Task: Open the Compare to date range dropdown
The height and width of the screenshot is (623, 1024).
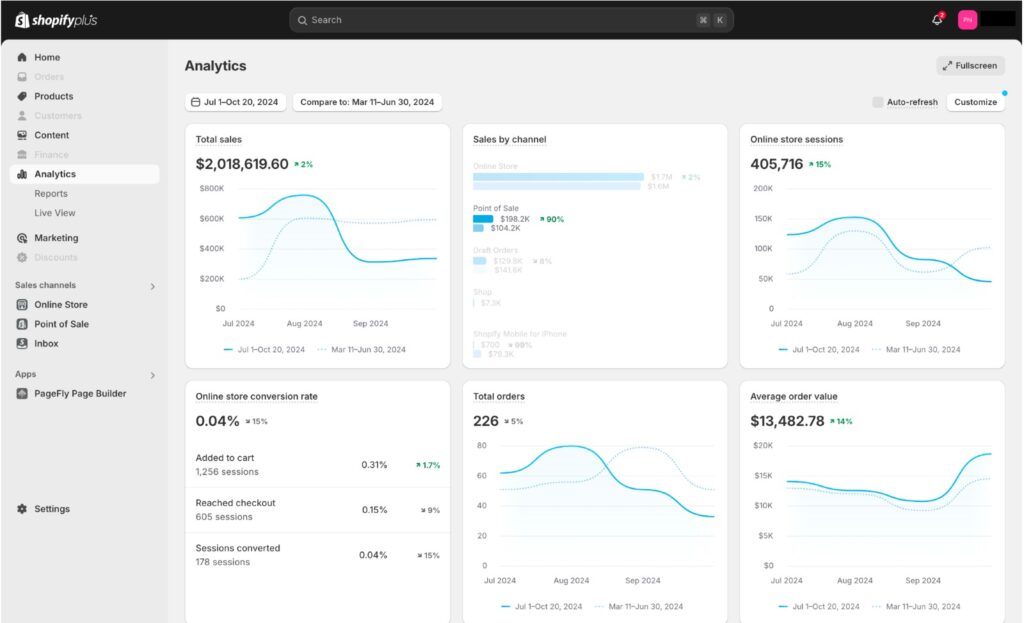Action: coord(367,102)
